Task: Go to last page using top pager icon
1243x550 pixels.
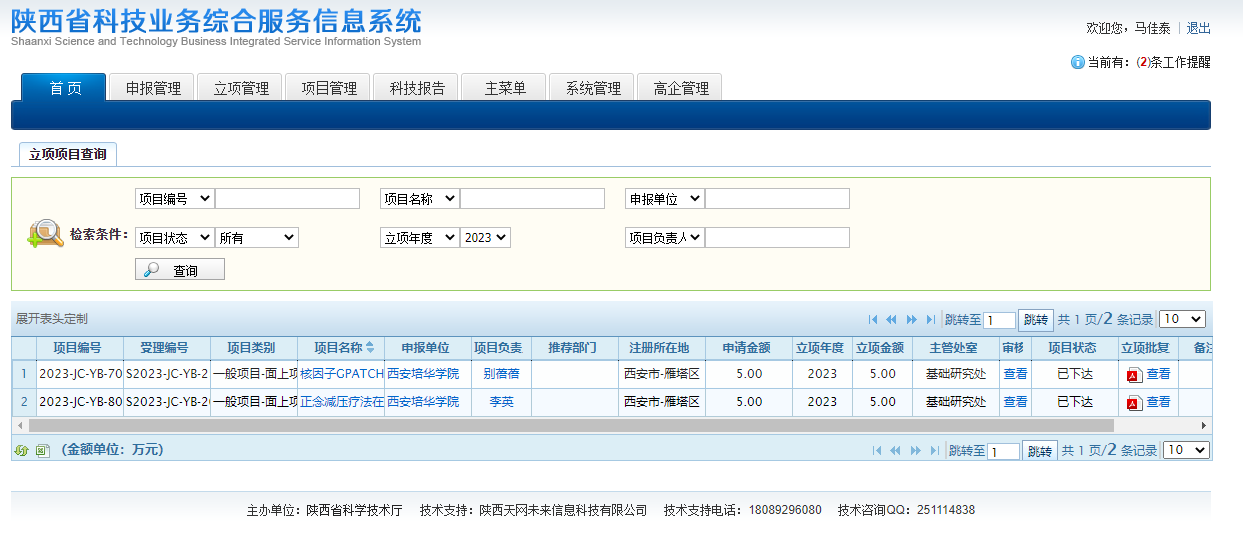Action: pos(931,320)
